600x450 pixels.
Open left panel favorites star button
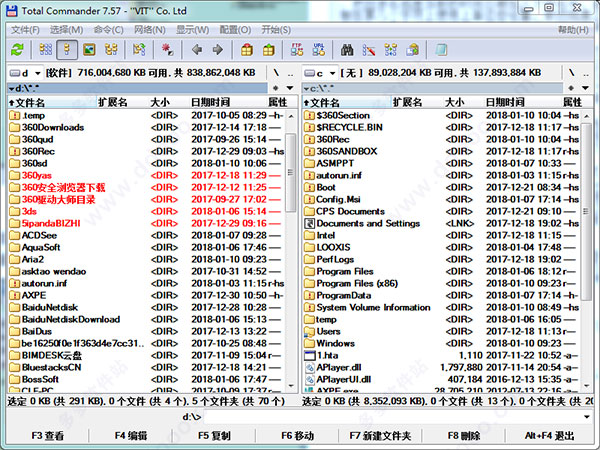276,88
